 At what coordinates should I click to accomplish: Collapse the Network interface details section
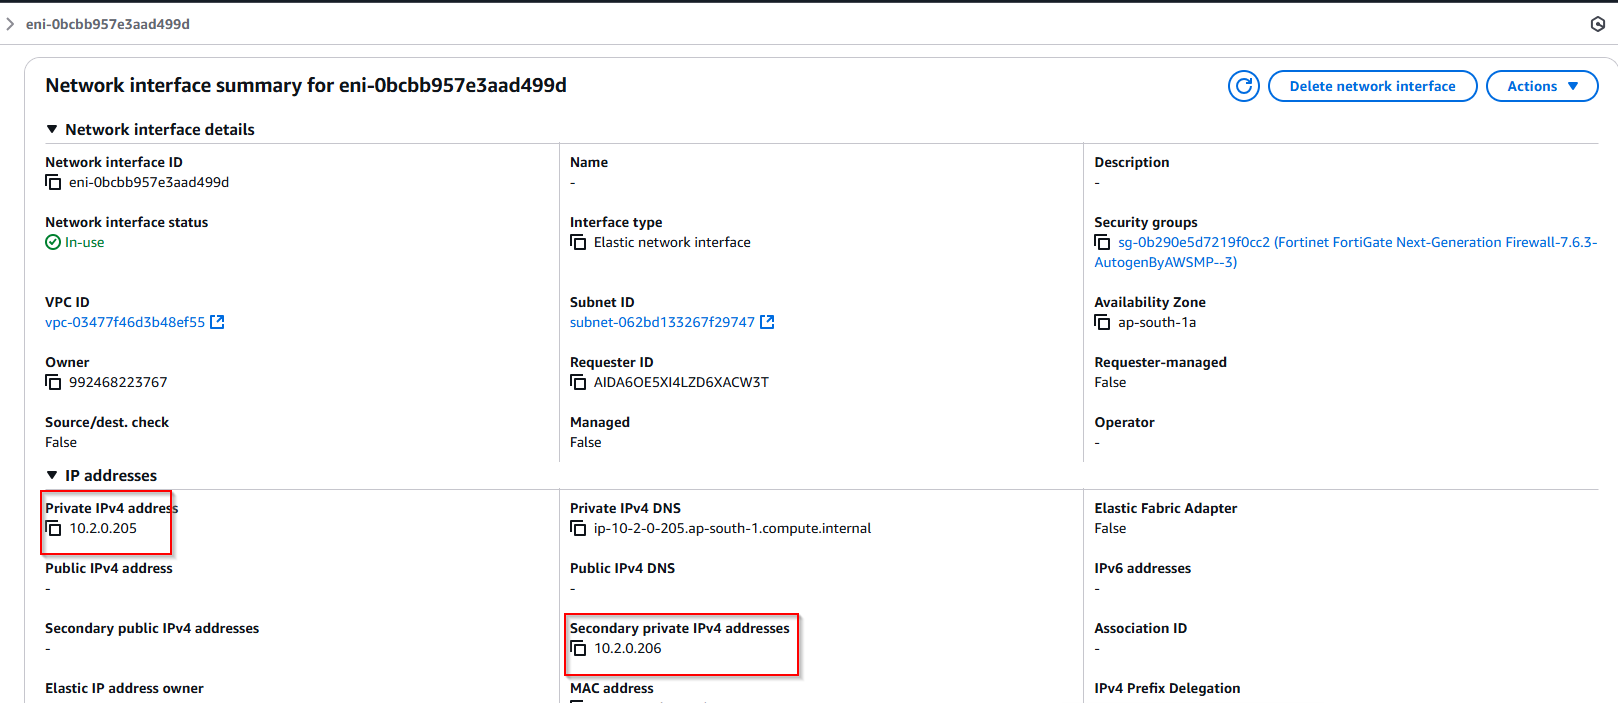52,129
